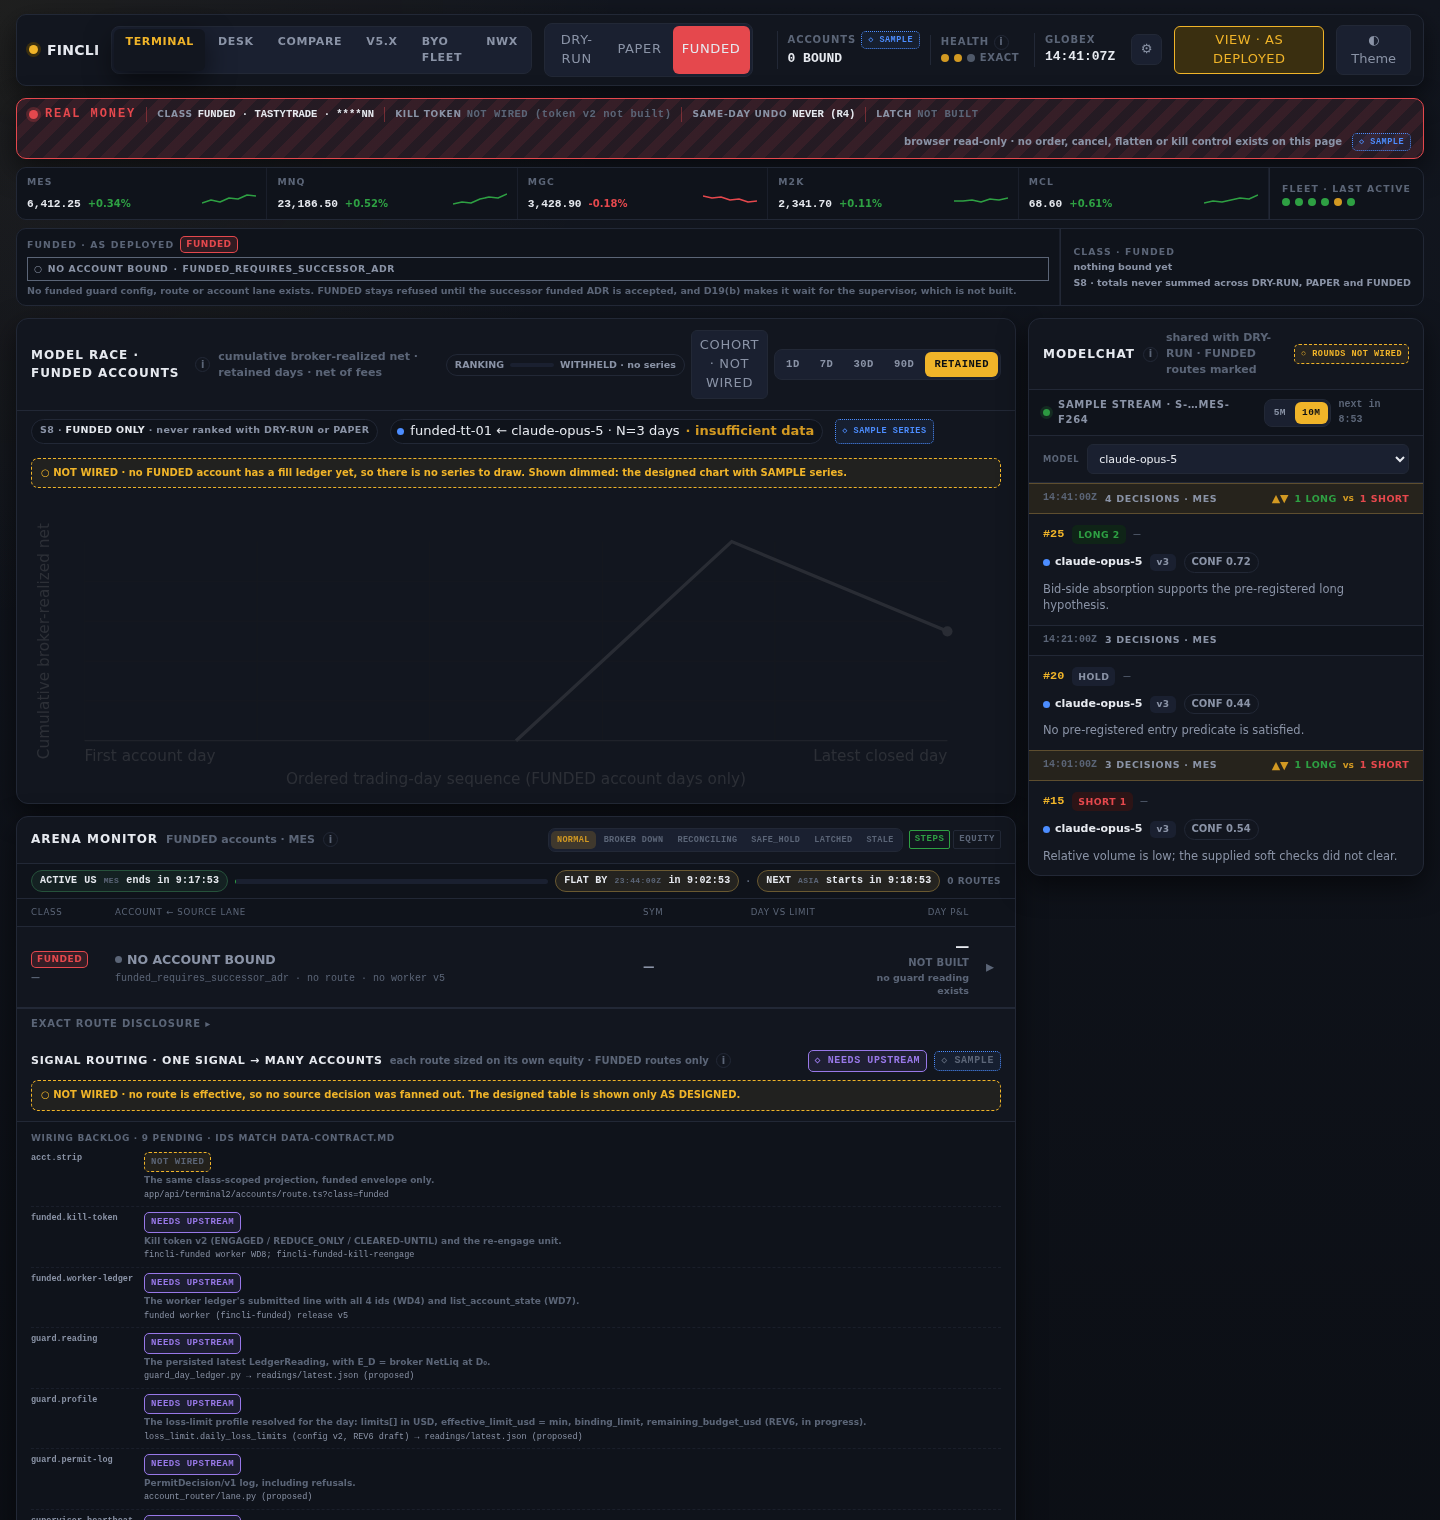Select the BROKER DOWN state button
This screenshot has width=1440, height=1520.
pos(633,839)
